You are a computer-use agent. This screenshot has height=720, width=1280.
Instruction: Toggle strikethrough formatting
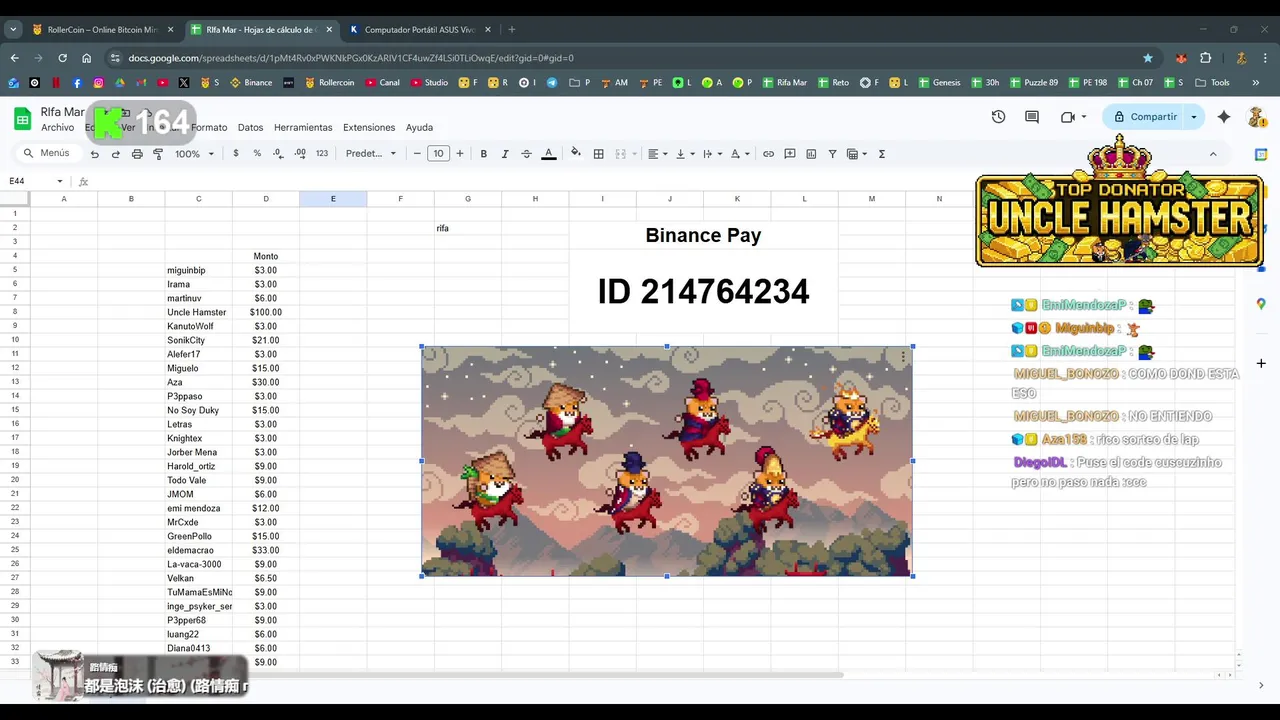(526, 154)
